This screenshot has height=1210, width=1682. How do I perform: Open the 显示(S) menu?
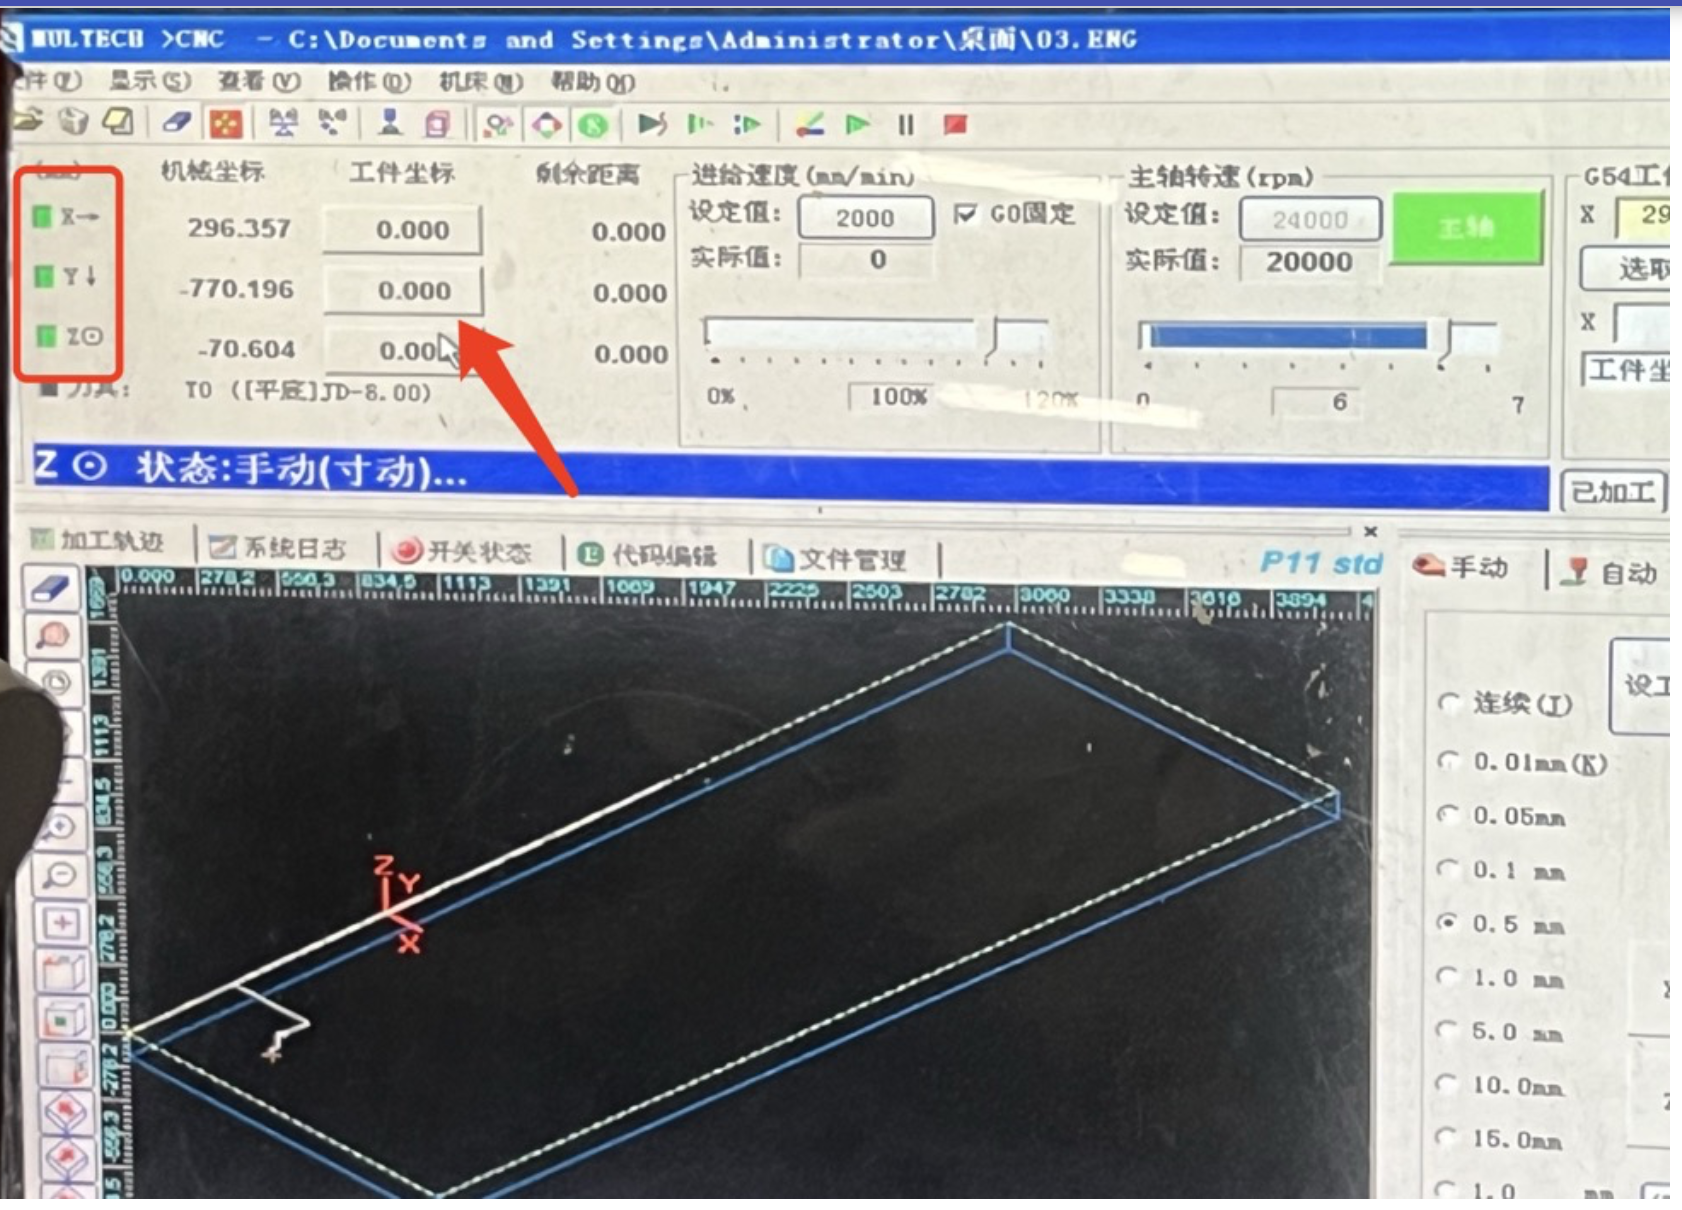[x=150, y=81]
